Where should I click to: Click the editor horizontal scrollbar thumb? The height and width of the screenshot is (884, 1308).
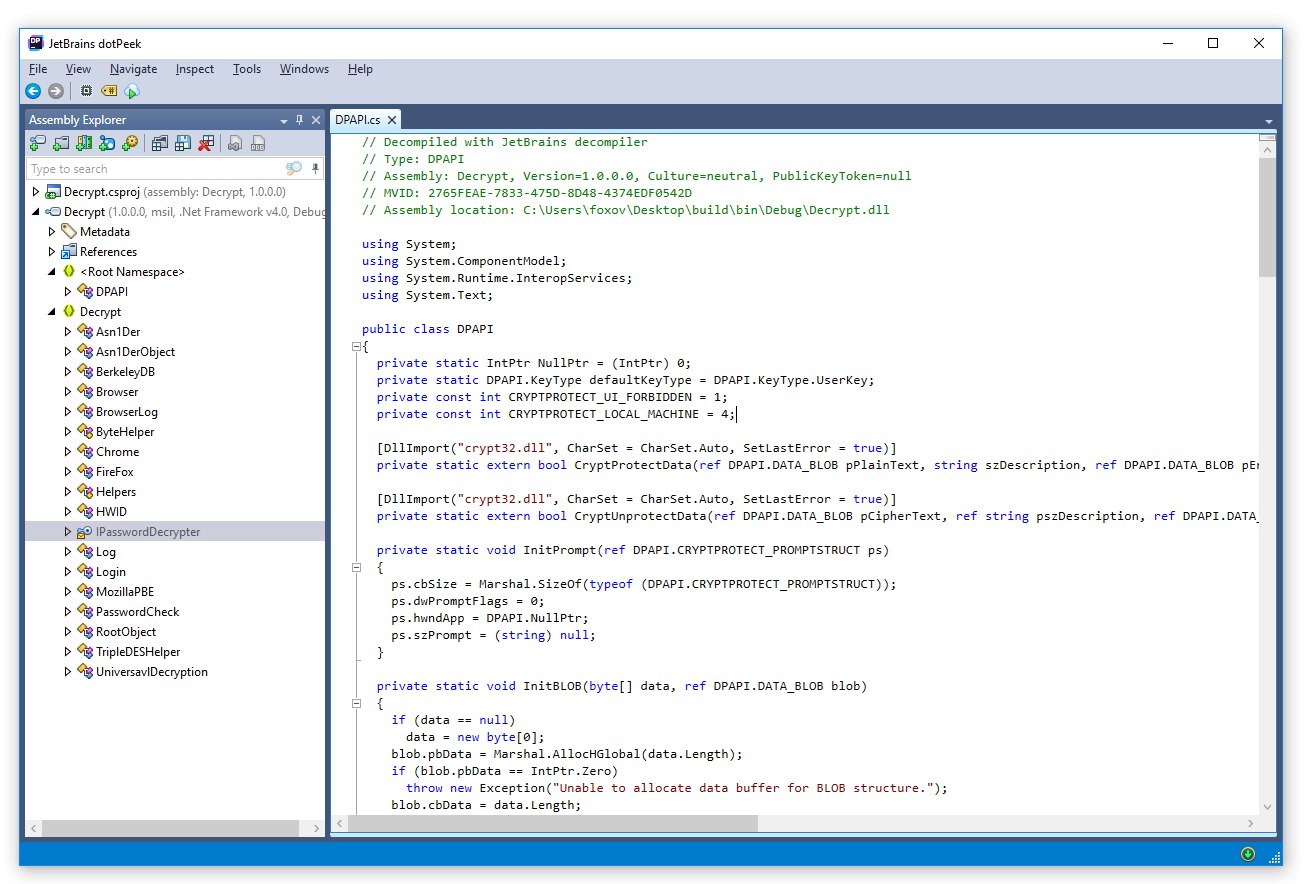553,824
